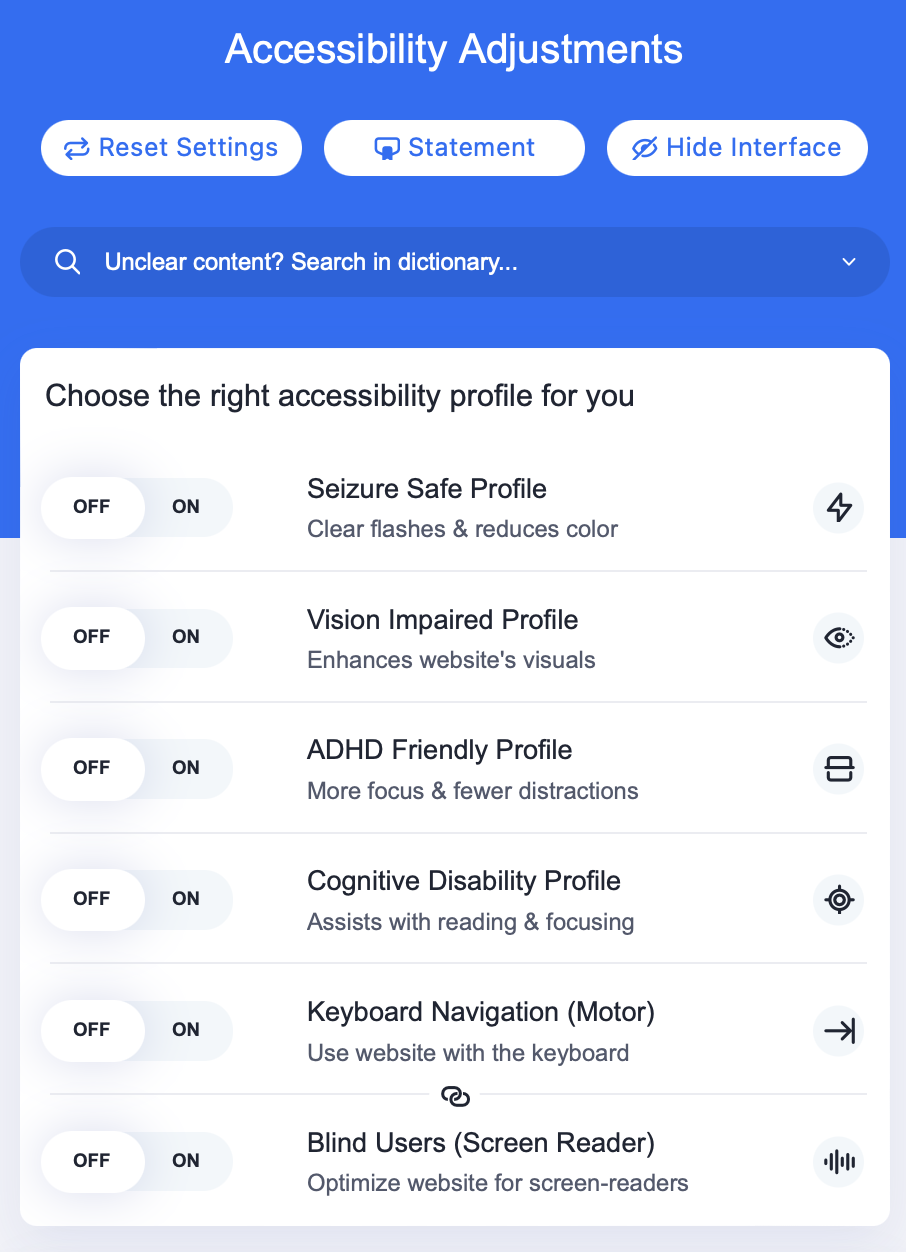Click the magnifier icon in dictionary search

67,262
